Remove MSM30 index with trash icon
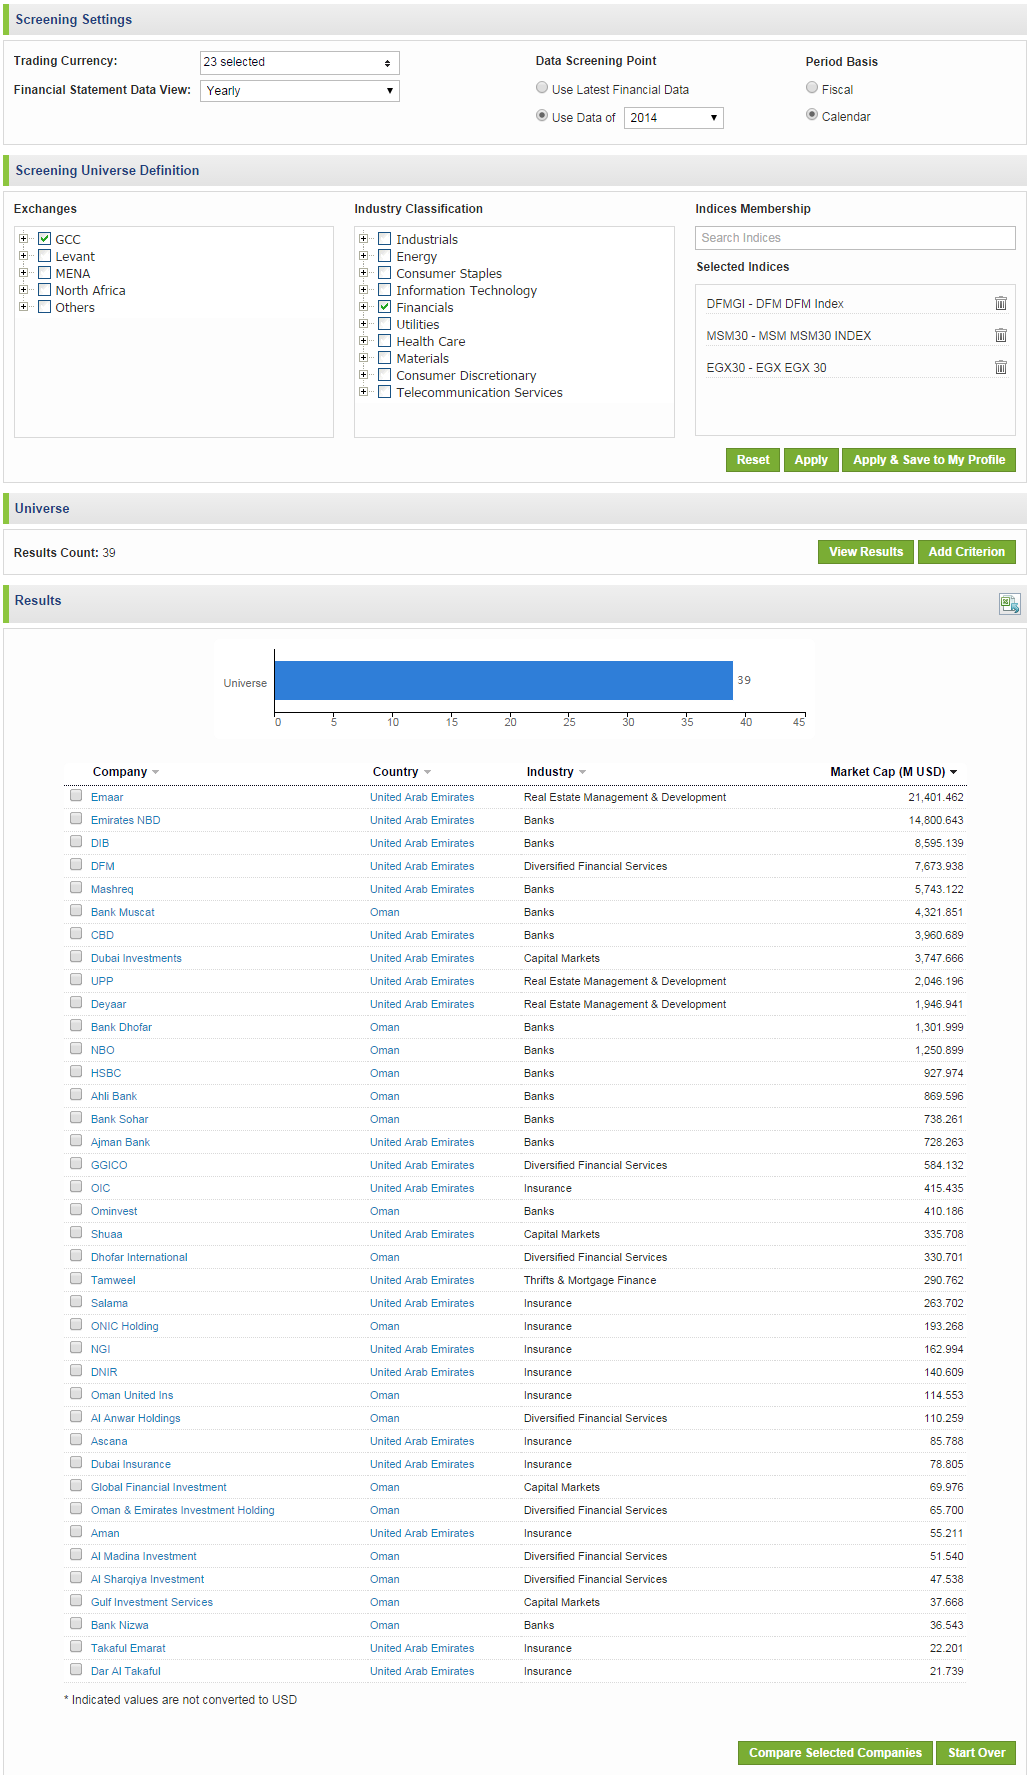 [1000, 335]
